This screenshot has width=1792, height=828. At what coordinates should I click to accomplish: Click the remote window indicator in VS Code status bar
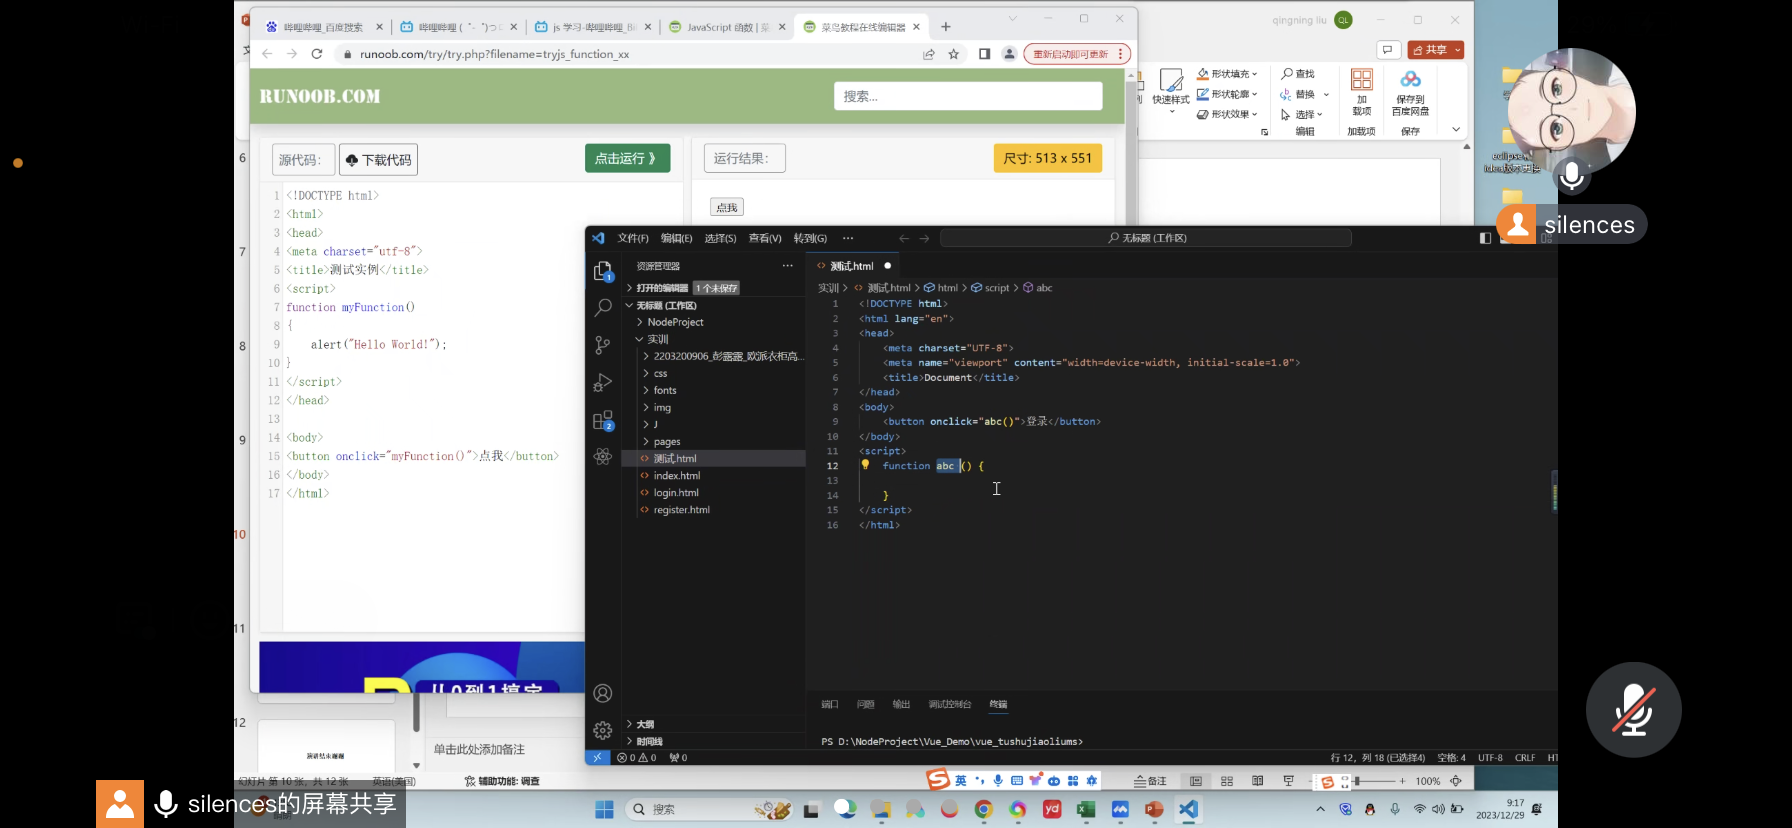click(597, 757)
